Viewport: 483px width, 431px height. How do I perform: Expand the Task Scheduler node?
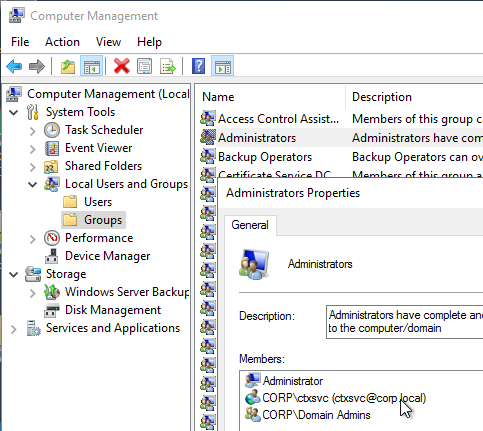[33, 131]
